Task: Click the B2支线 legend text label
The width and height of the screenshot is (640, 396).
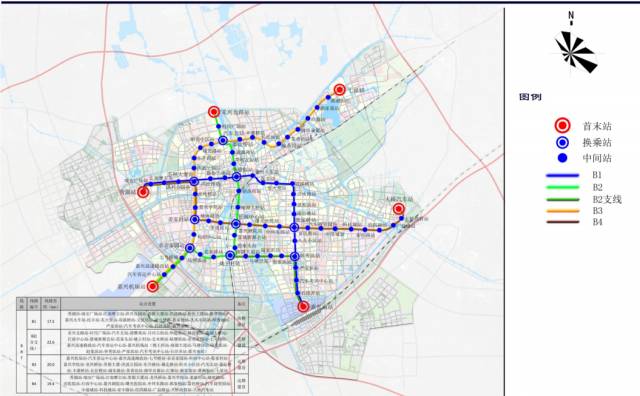Action: (607, 199)
